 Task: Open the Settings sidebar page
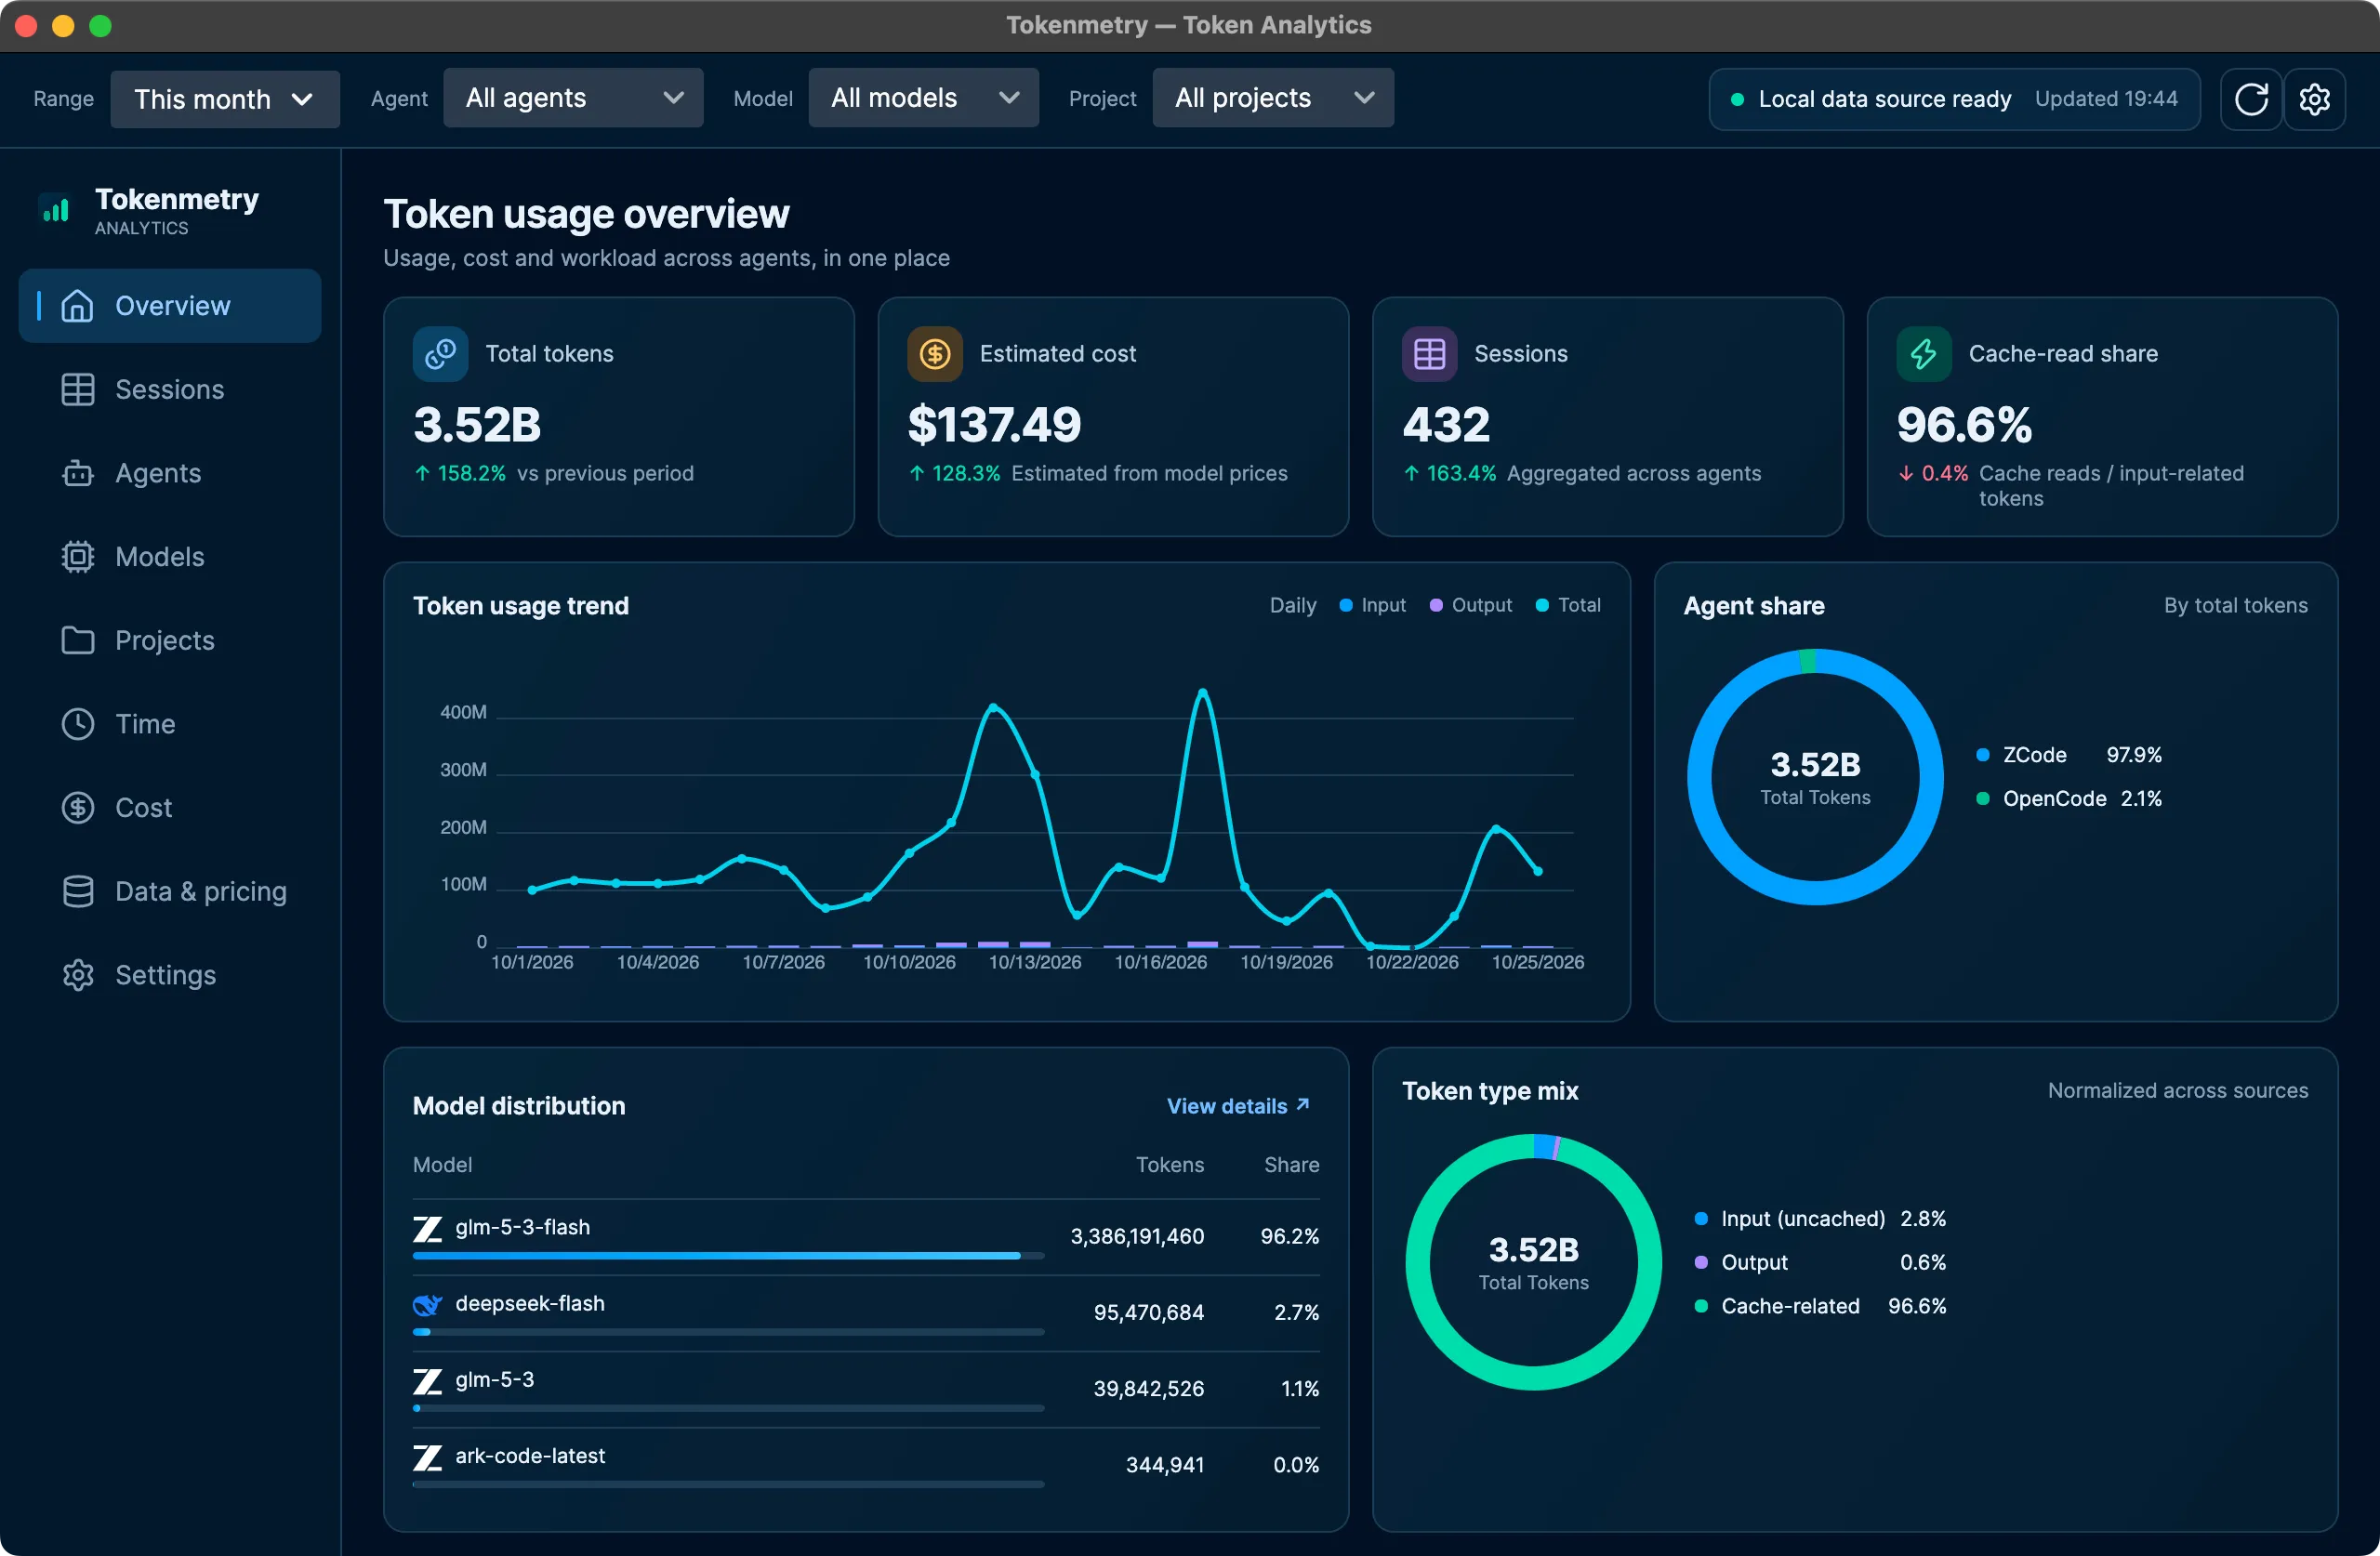(170, 975)
